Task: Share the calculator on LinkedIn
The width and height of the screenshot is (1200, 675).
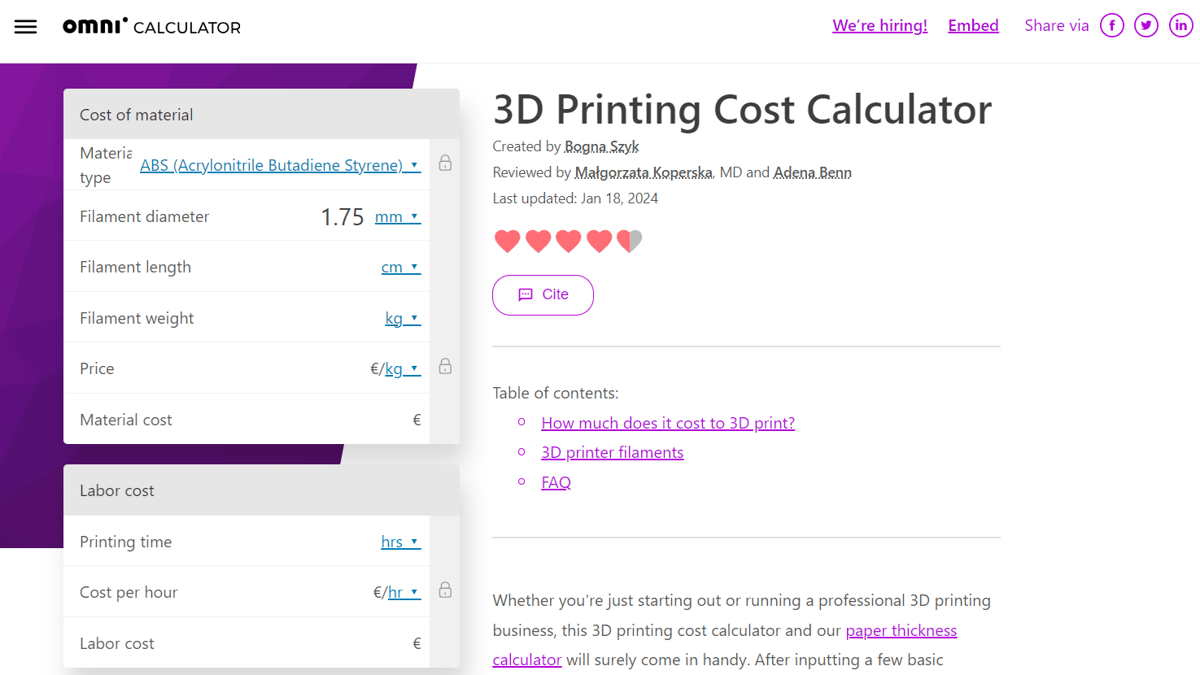Action: (x=1181, y=25)
